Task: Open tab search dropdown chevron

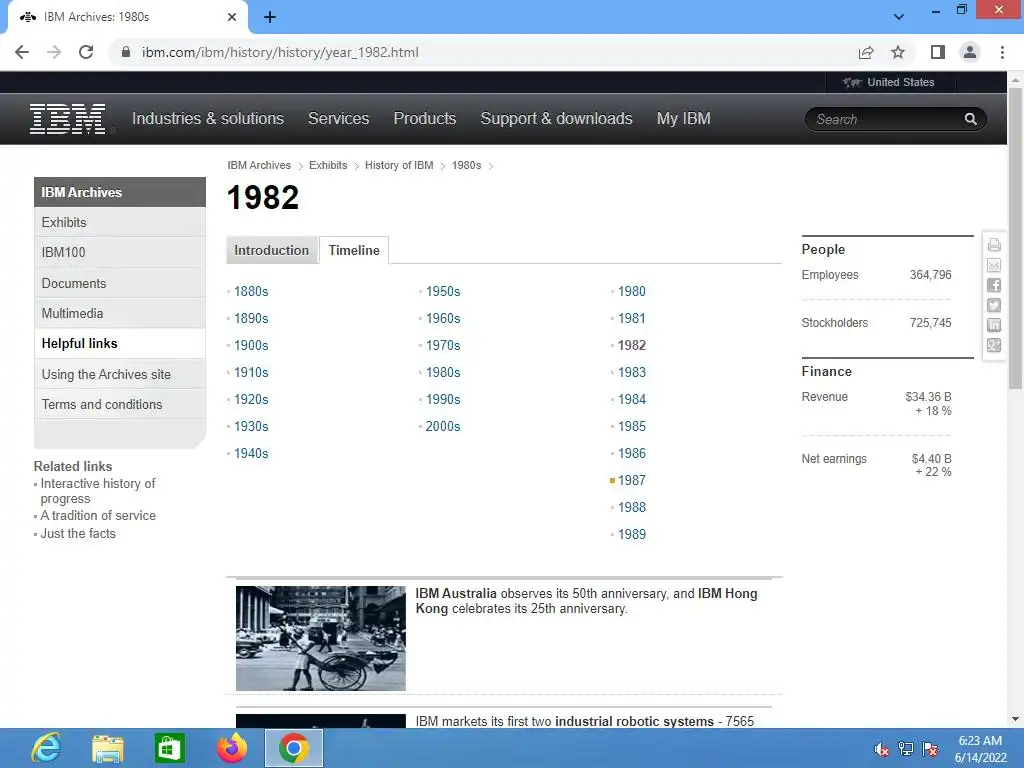Action: point(899,17)
